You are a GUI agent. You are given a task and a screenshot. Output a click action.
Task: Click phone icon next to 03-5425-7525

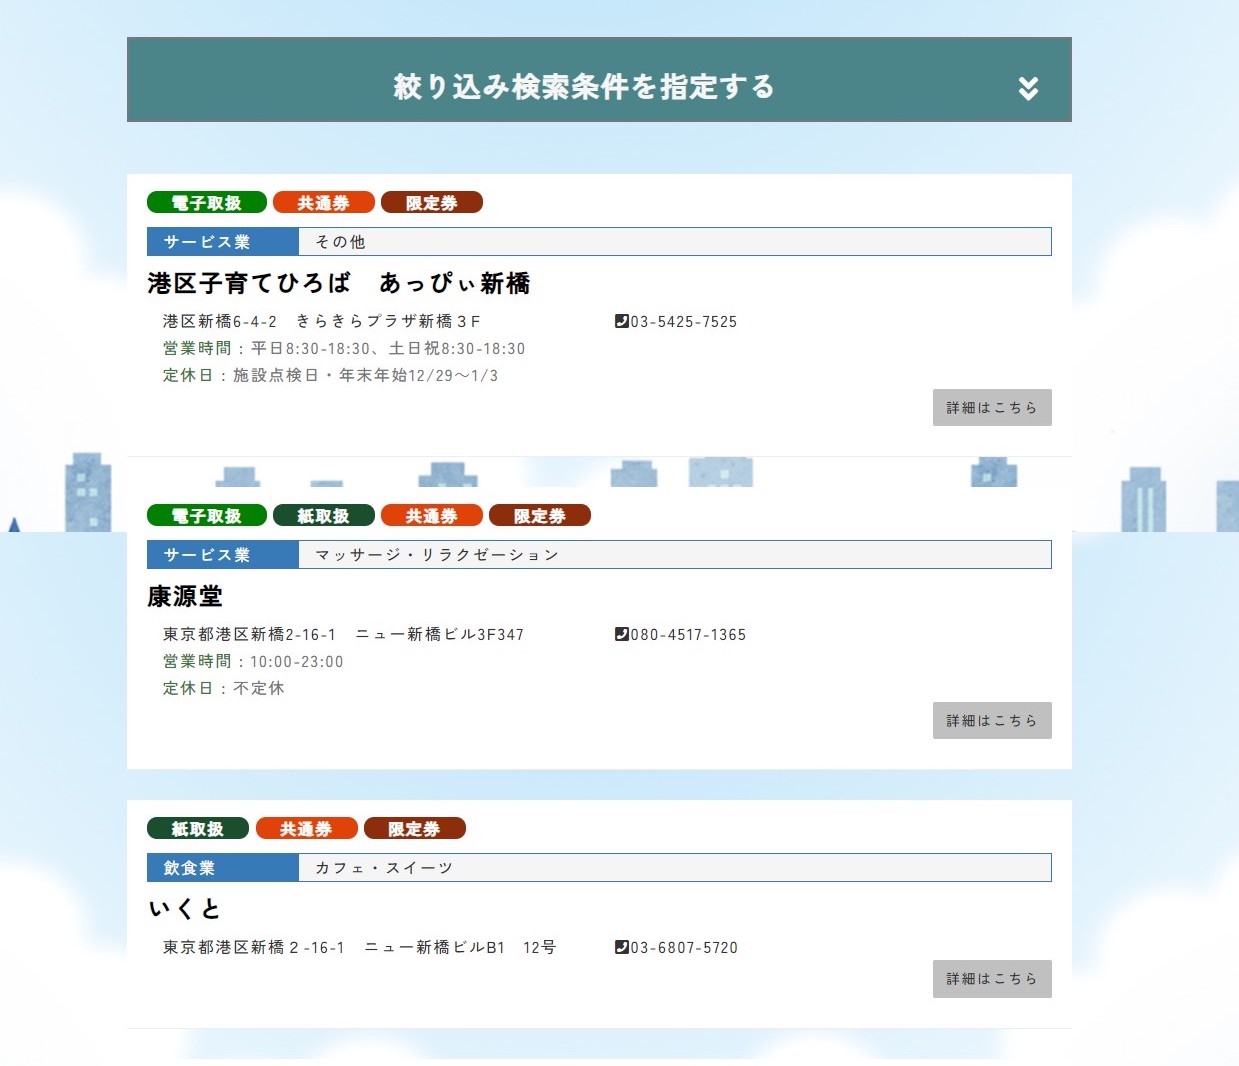(621, 321)
